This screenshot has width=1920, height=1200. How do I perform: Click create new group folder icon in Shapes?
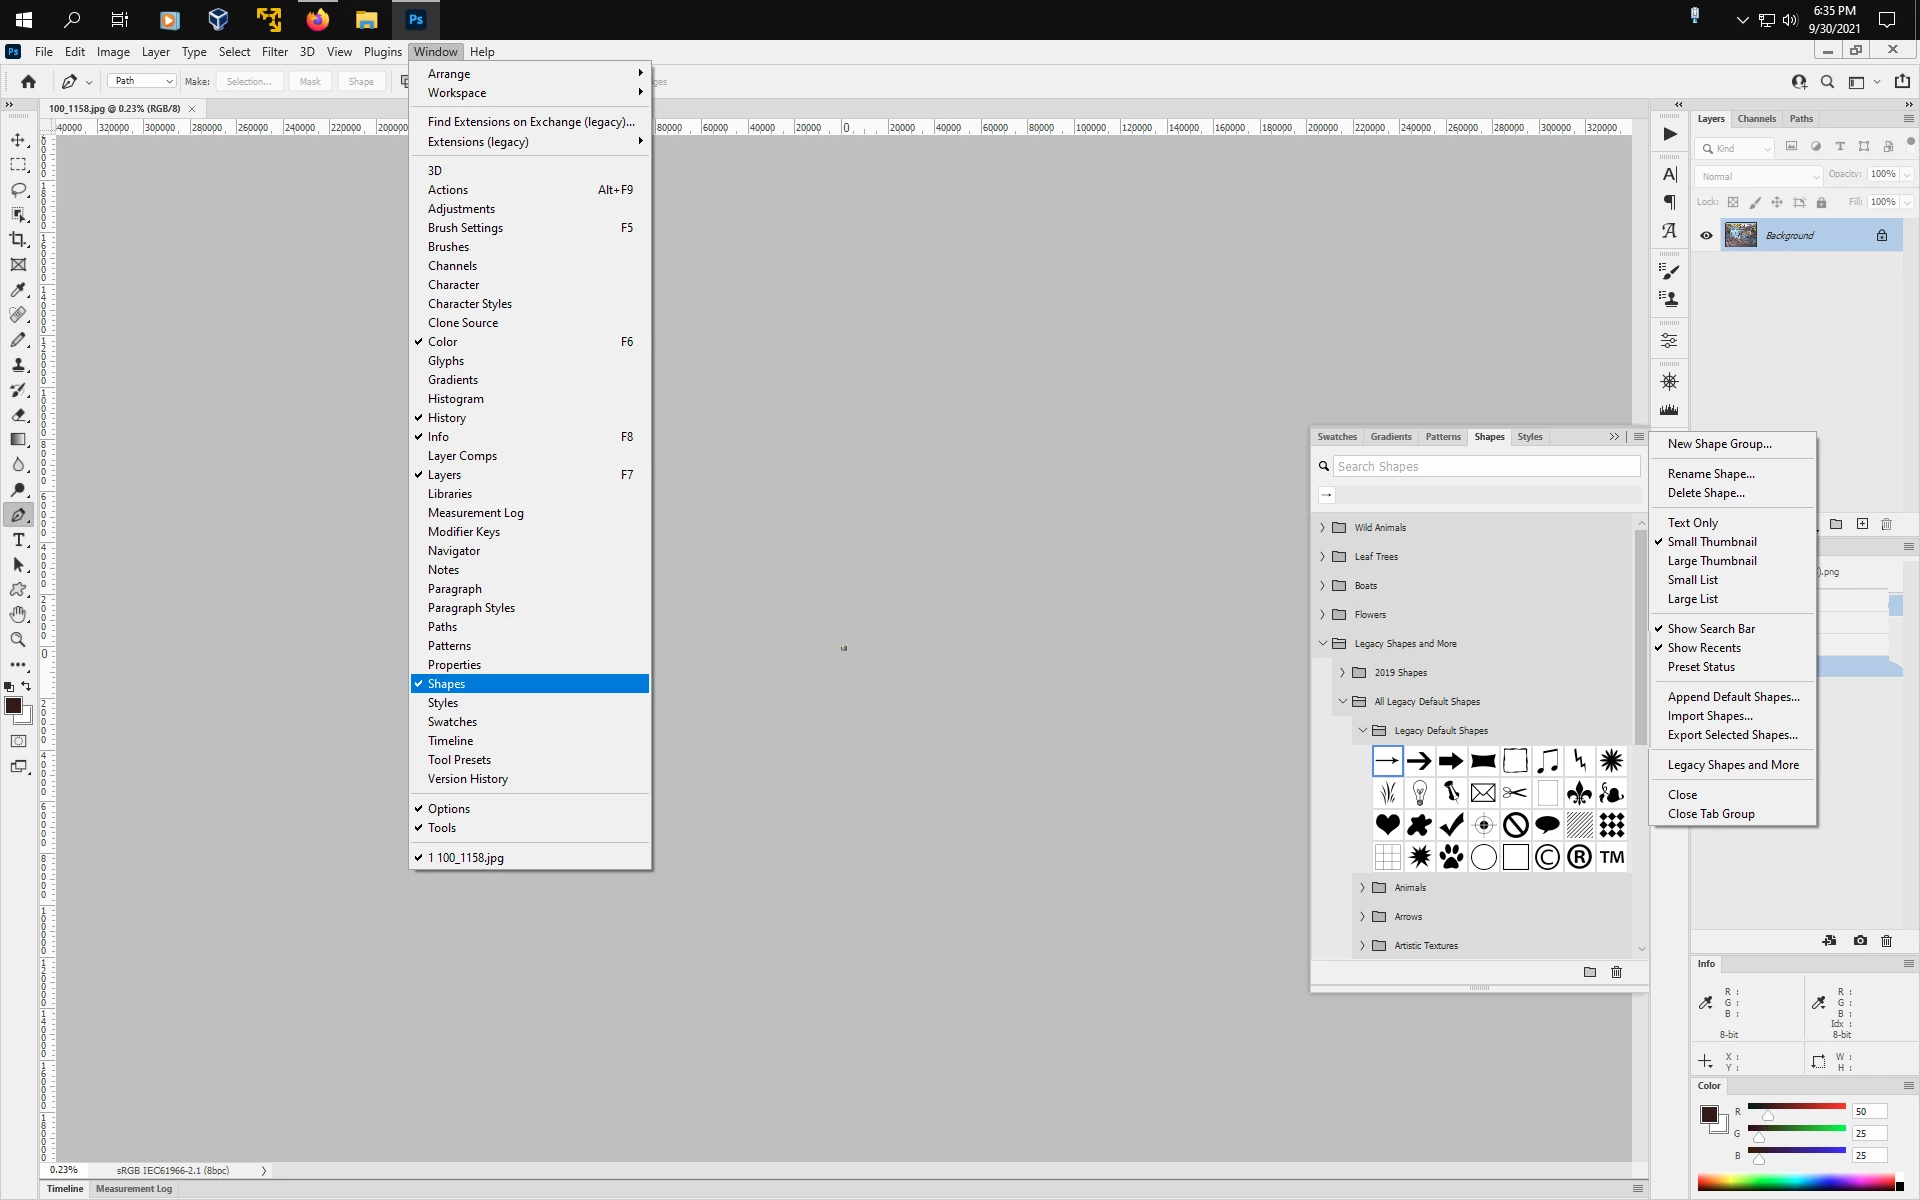coord(1590,972)
